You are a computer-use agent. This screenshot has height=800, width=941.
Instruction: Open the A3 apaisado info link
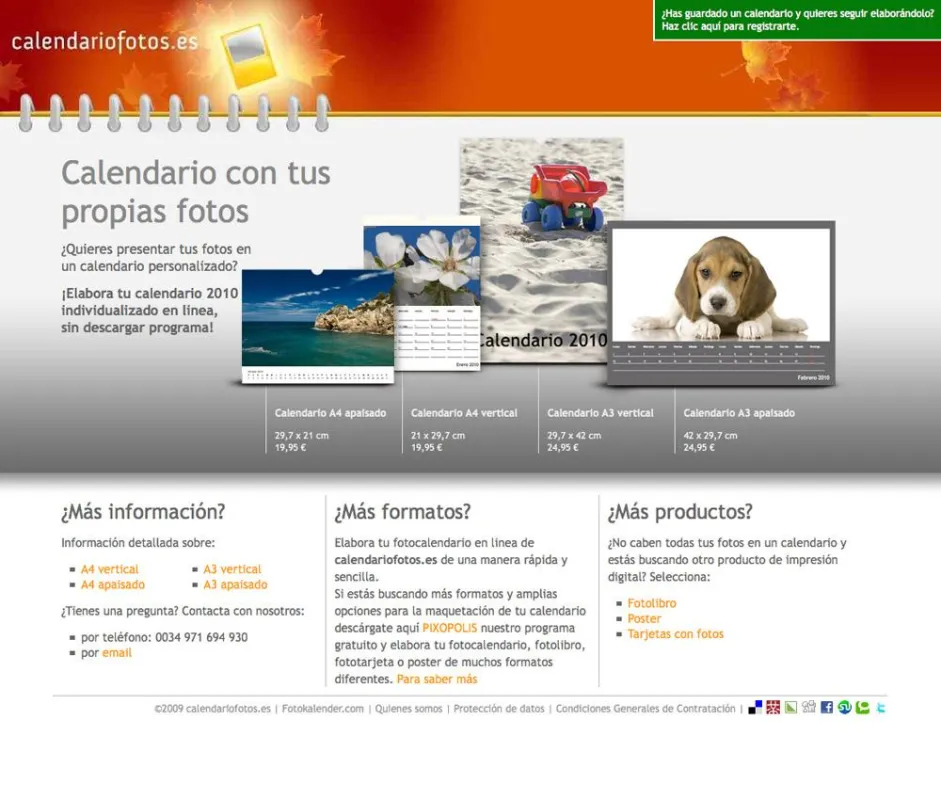coord(235,585)
